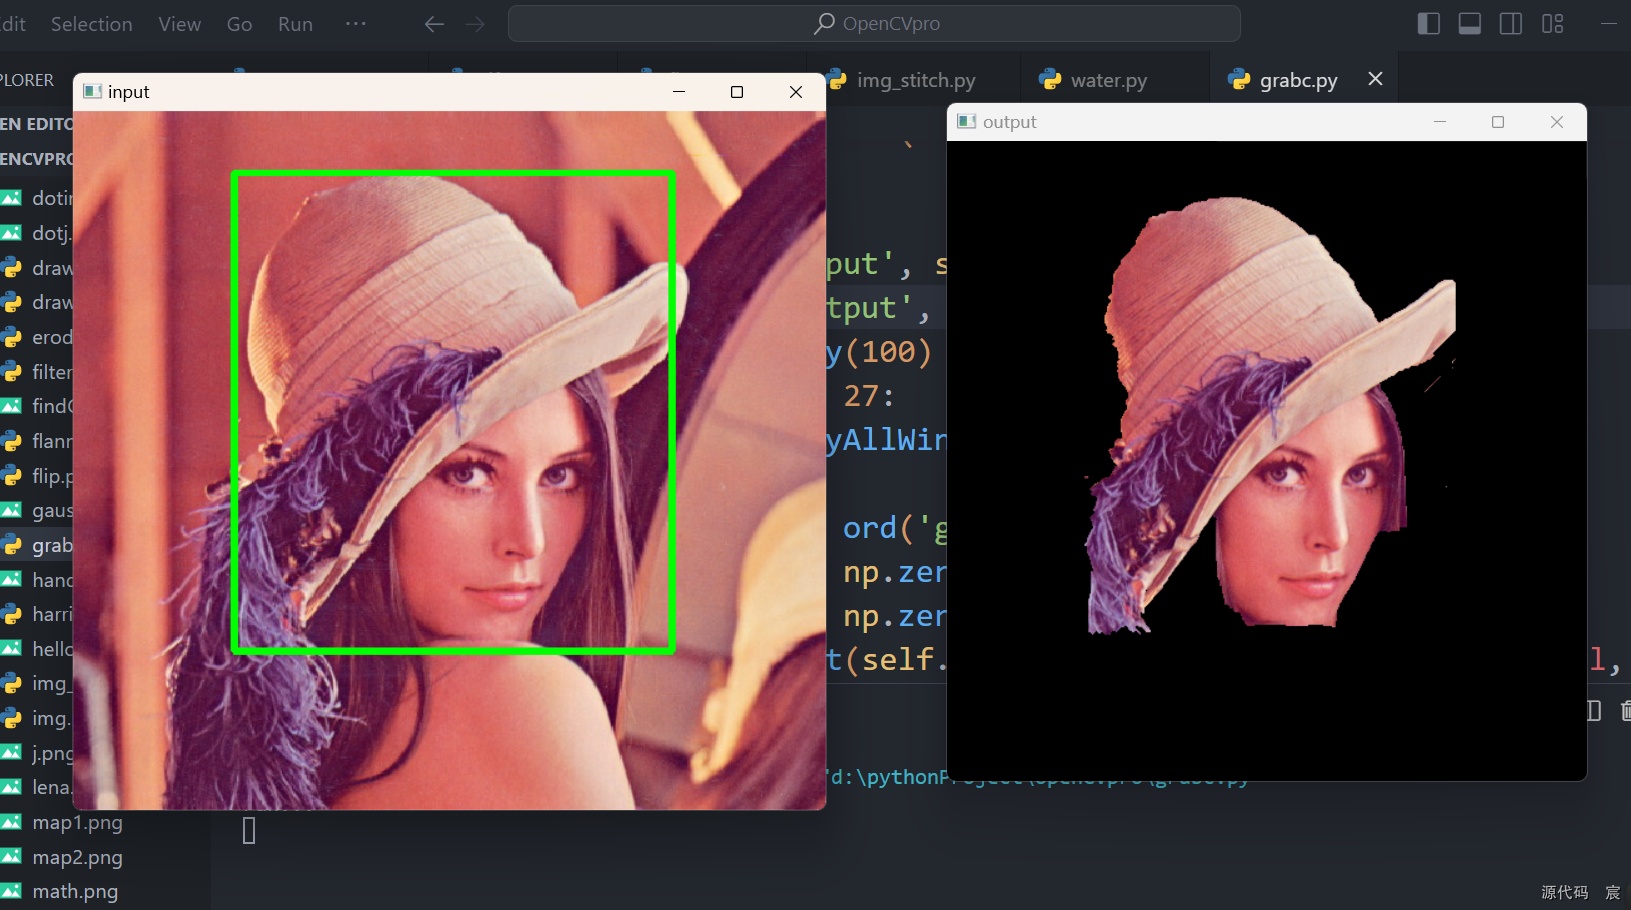Open the flip.p Python file
This screenshot has height=910, width=1631.
[x=36, y=476]
